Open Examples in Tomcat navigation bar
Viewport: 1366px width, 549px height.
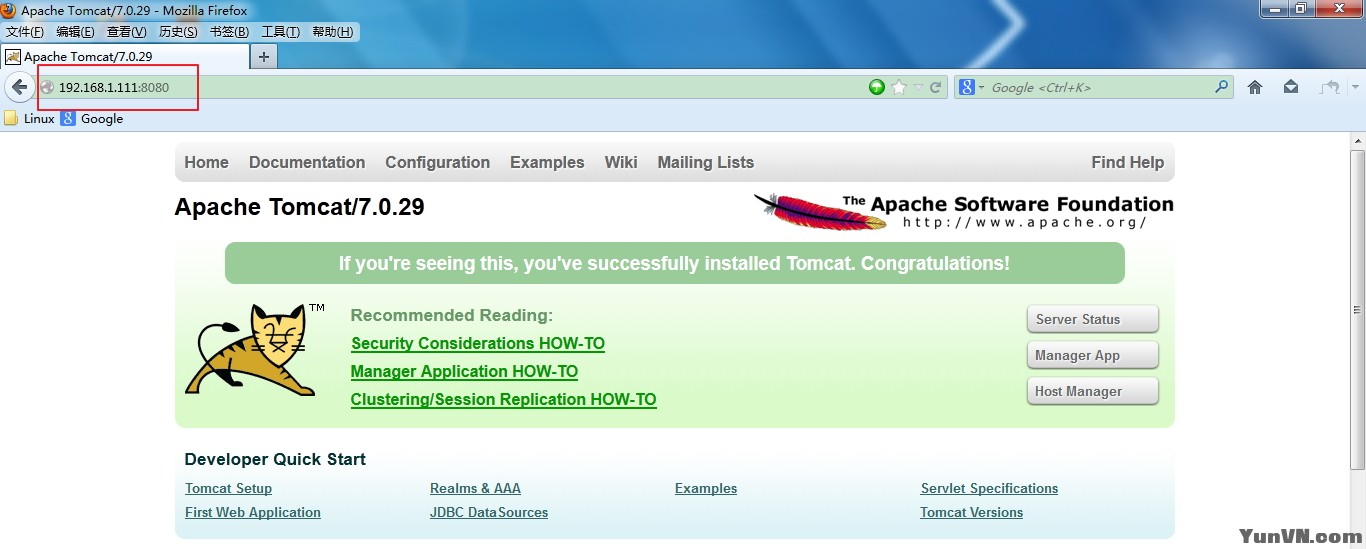tap(547, 162)
